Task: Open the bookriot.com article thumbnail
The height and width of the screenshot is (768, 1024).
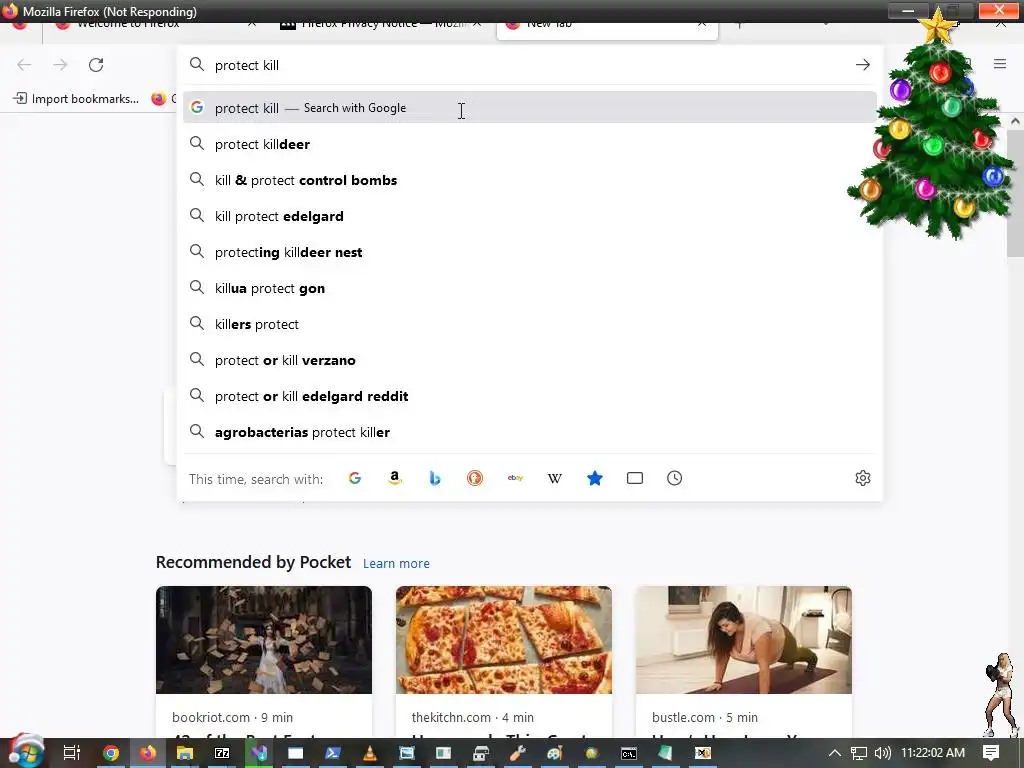Action: pyautogui.click(x=264, y=639)
